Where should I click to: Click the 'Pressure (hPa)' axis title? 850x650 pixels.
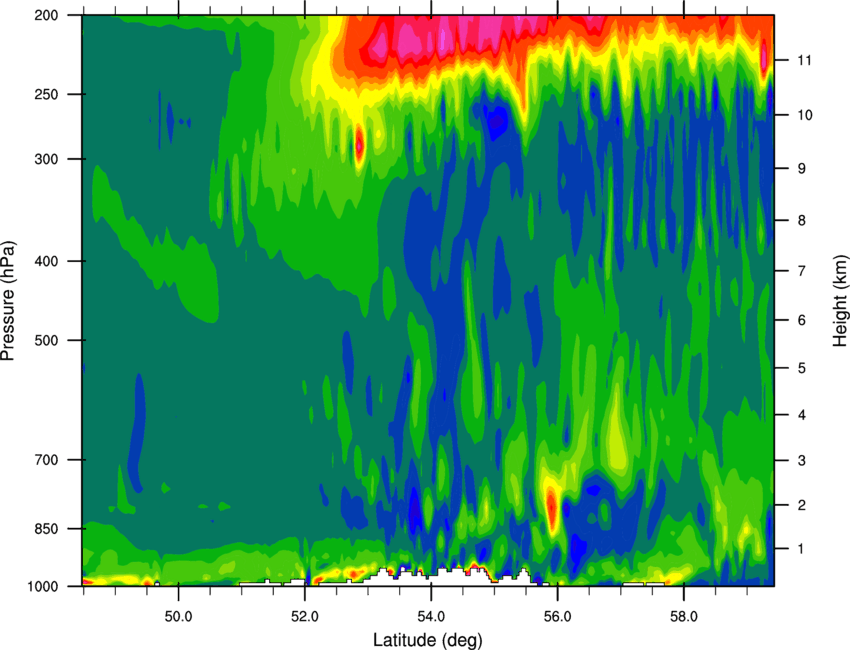point(8,301)
